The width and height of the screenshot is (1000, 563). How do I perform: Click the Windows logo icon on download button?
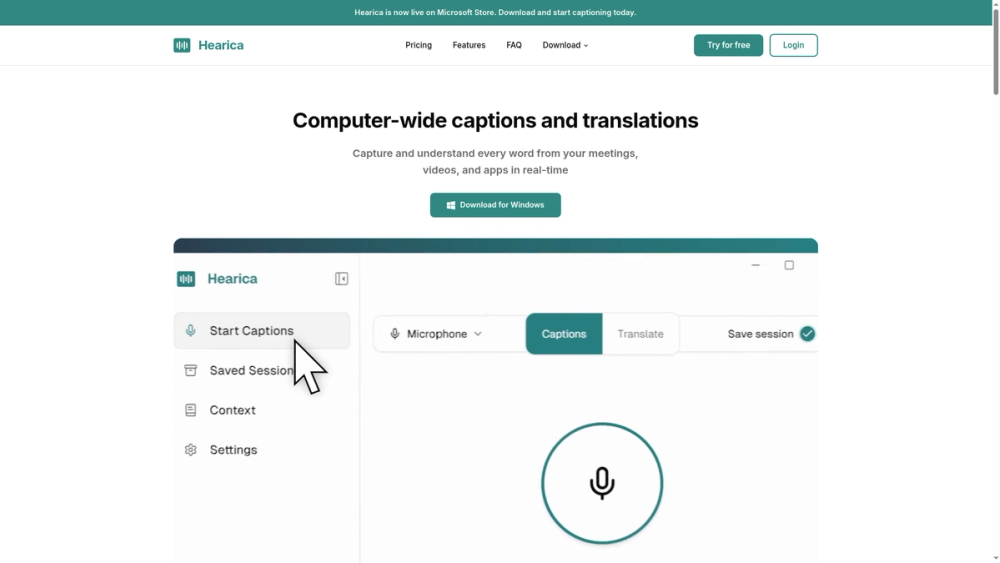click(451, 205)
